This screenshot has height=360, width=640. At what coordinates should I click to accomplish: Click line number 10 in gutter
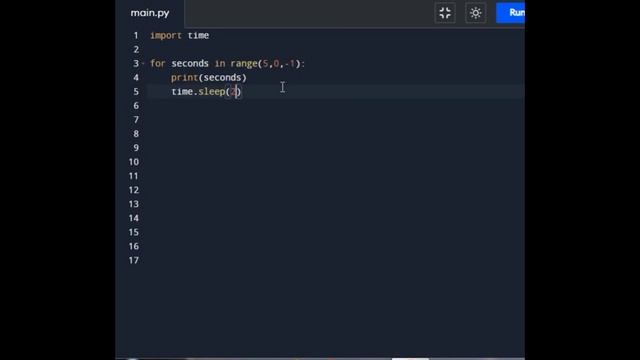134,162
